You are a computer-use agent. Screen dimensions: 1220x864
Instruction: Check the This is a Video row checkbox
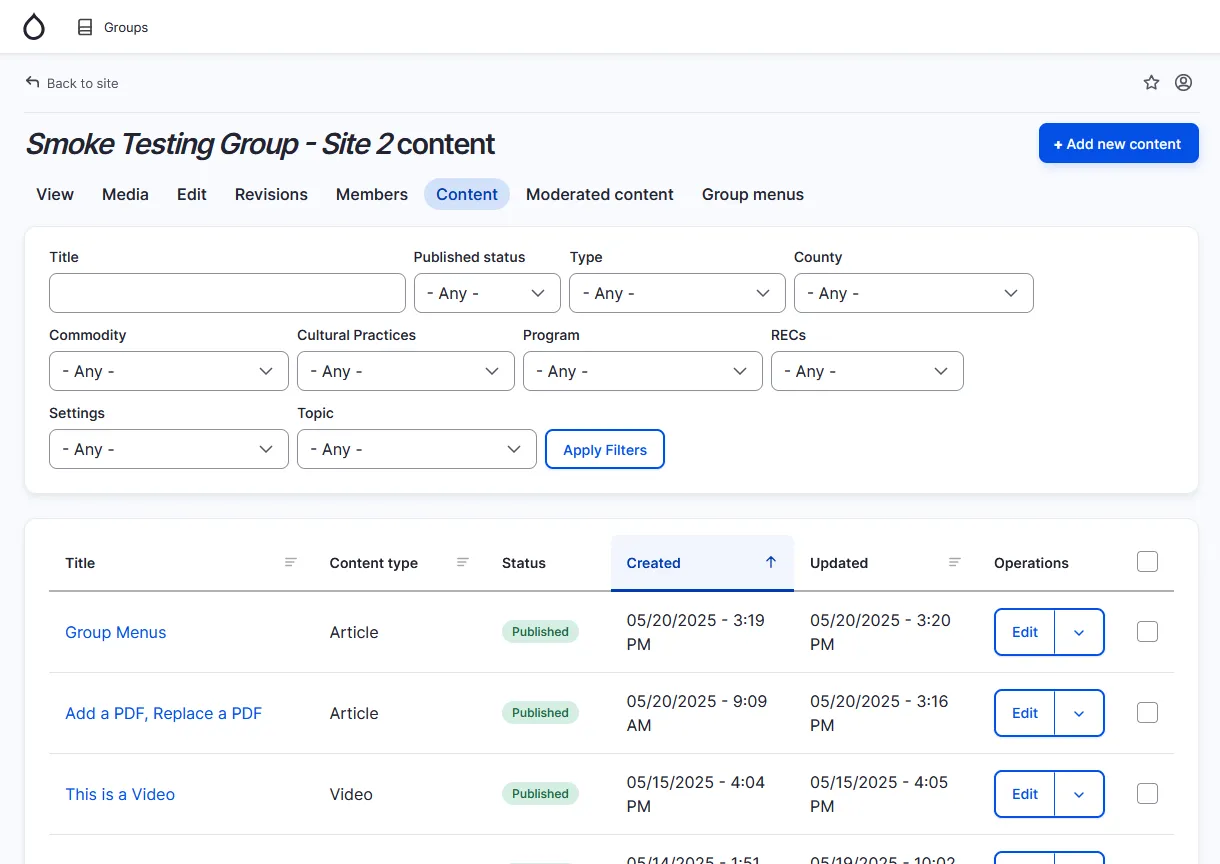1148,794
